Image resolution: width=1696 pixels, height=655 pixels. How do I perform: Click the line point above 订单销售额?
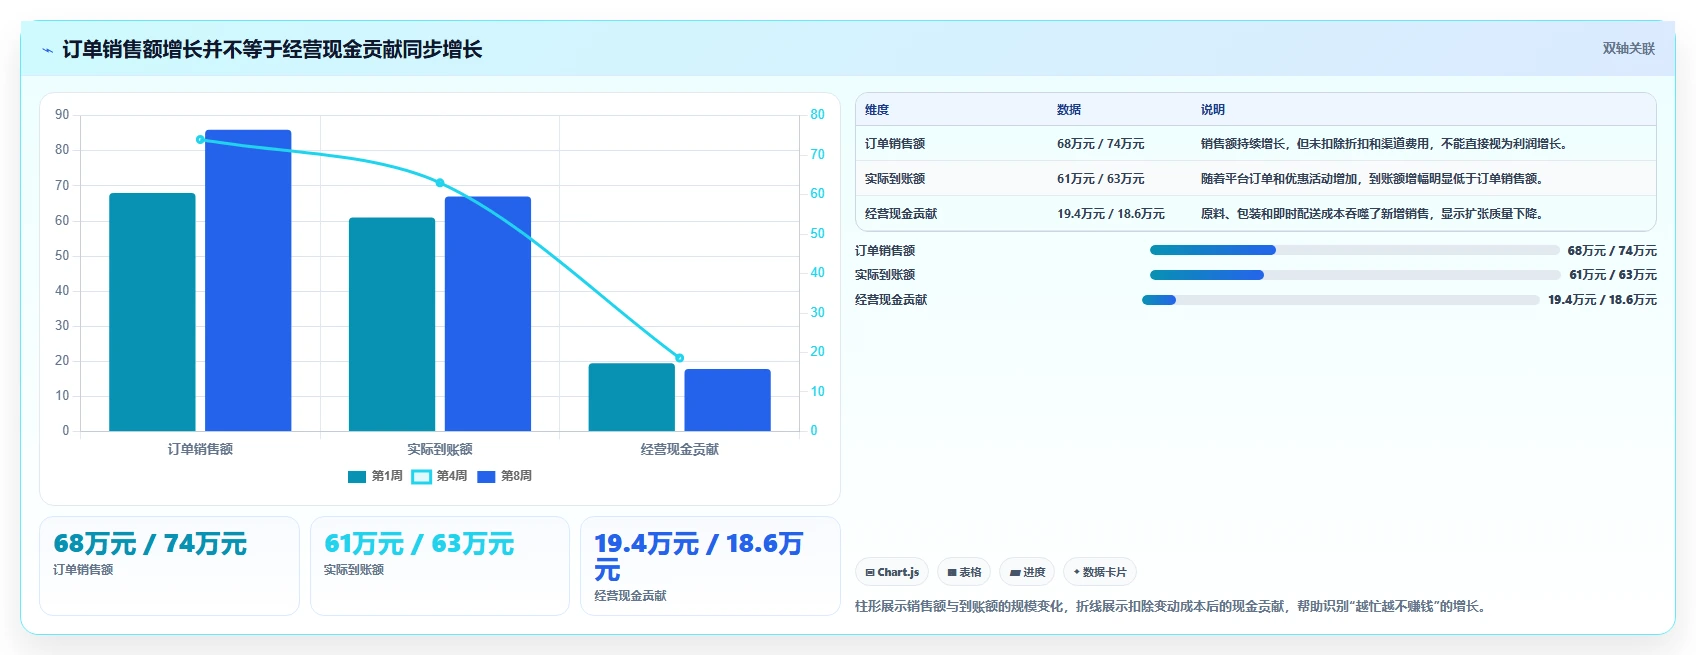tap(200, 140)
